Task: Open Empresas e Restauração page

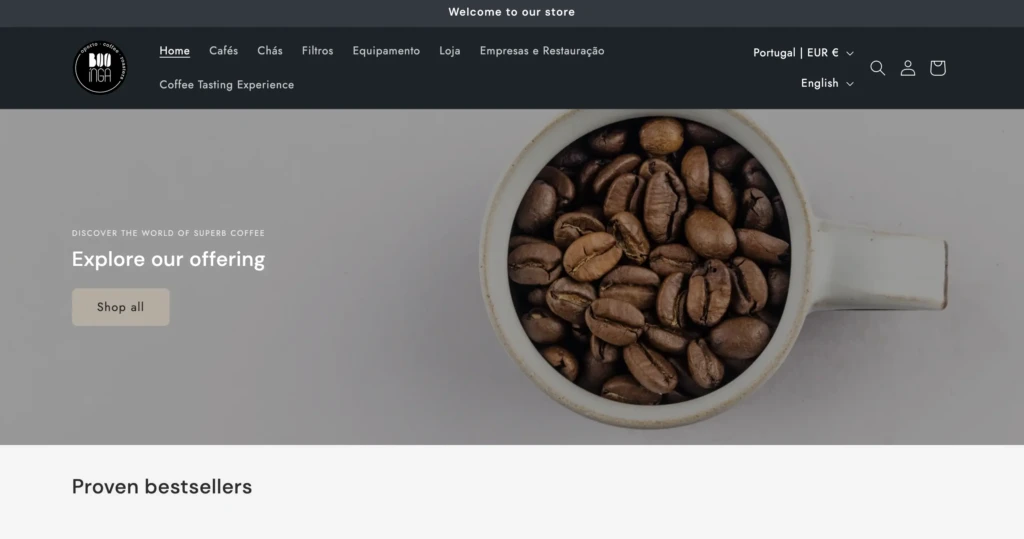Action: point(542,51)
